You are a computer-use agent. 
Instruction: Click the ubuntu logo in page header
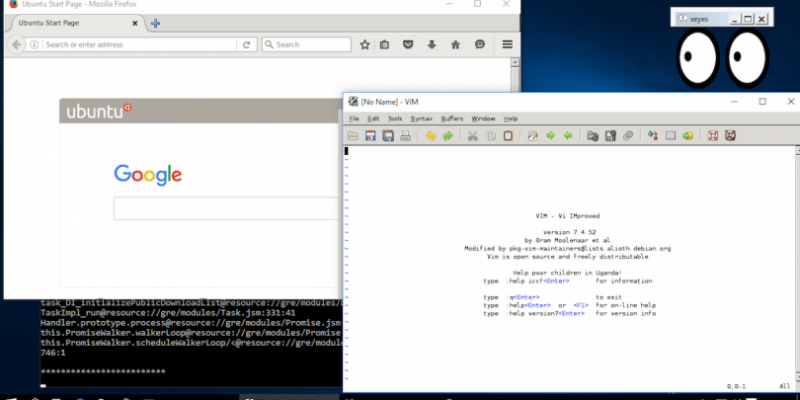99,111
